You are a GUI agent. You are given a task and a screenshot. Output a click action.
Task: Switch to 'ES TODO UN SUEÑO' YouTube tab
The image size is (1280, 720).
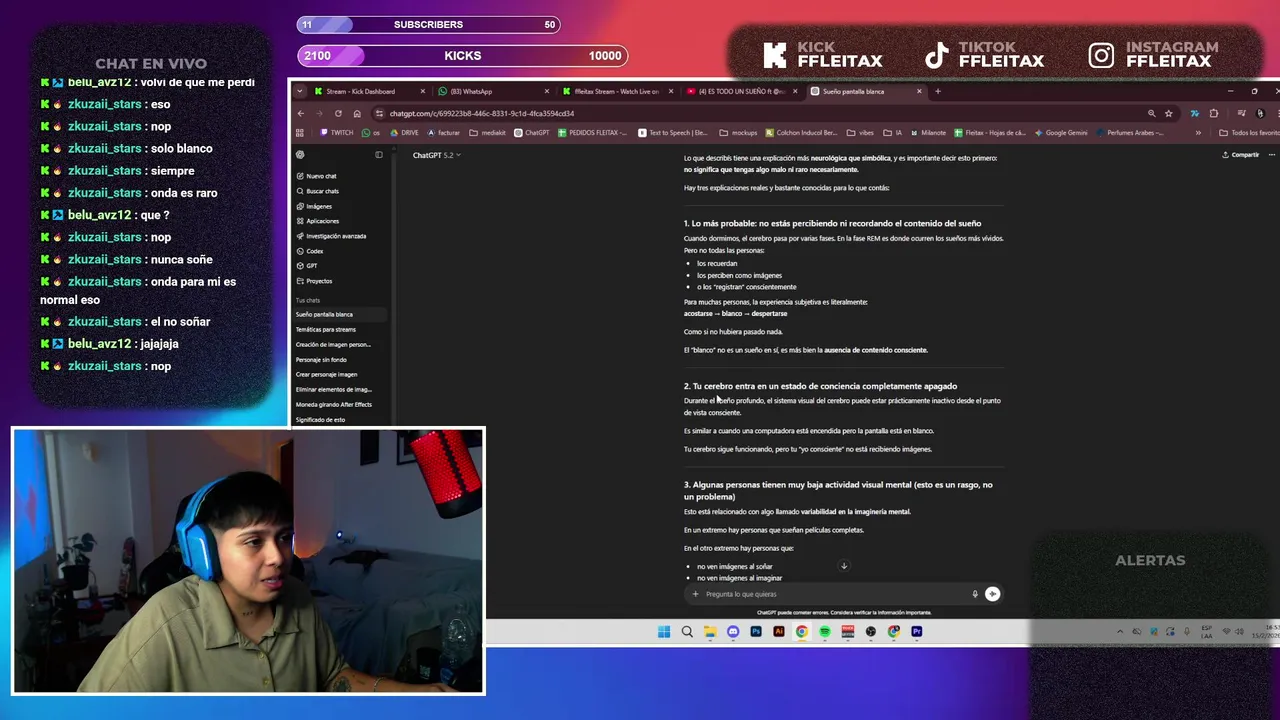click(x=741, y=91)
